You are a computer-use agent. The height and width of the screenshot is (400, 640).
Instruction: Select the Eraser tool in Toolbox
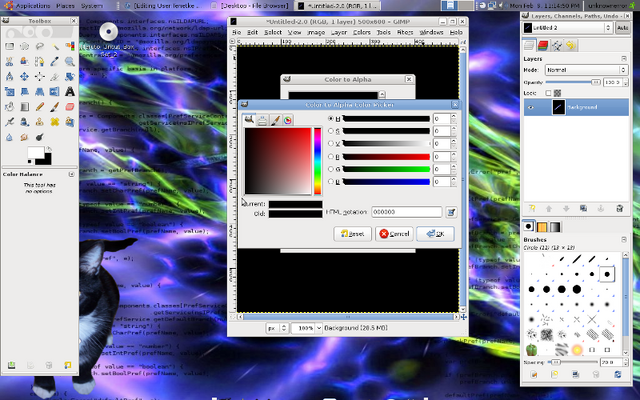(x=70, y=107)
